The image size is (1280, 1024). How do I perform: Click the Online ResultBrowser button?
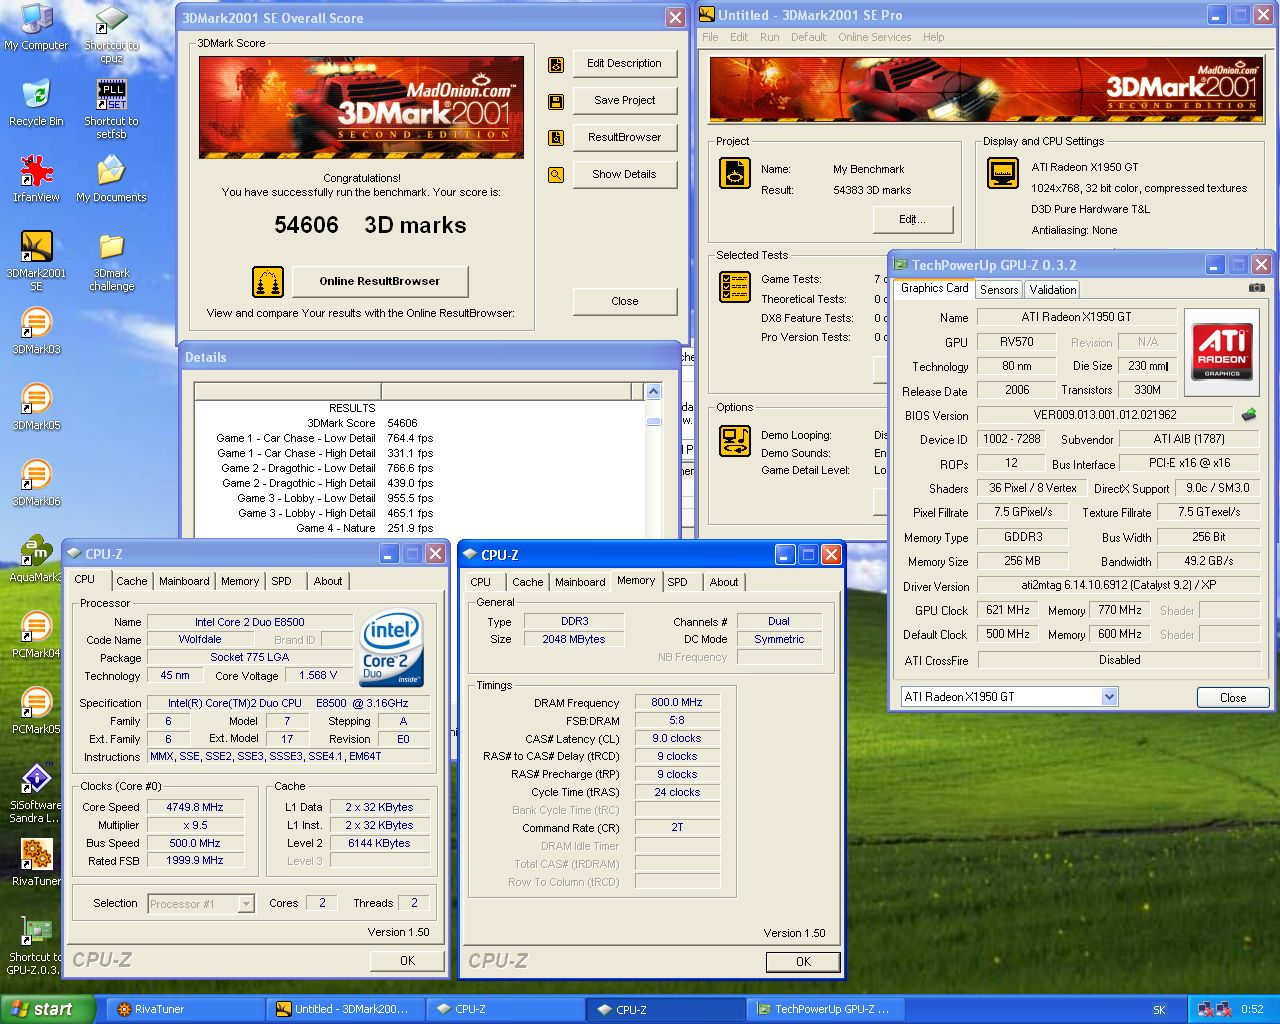pyautogui.click(x=380, y=281)
